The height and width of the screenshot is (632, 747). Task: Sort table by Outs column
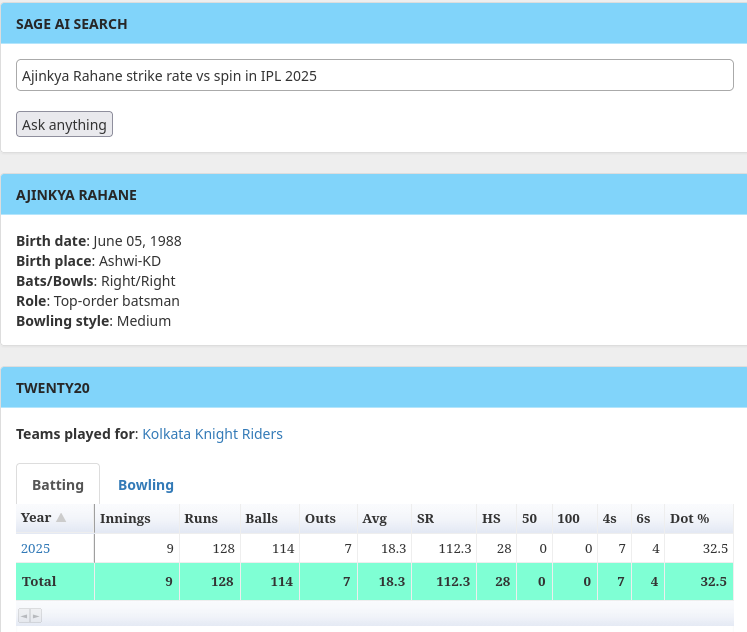coord(328,518)
